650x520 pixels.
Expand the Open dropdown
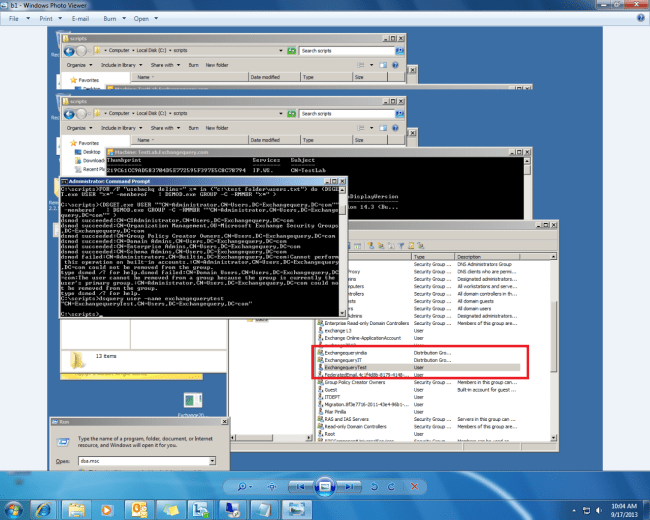pyautogui.click(x=146, y=18)
